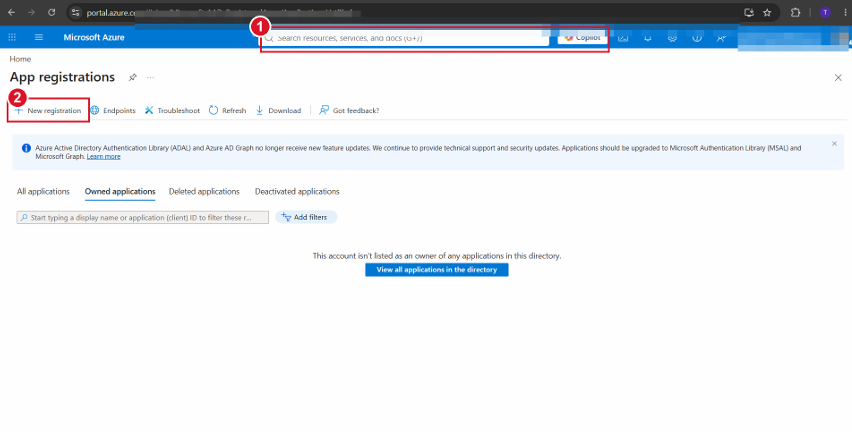Click the 'This account isn't listed as an owner' message
852x432 pixels.
(437, 255)
